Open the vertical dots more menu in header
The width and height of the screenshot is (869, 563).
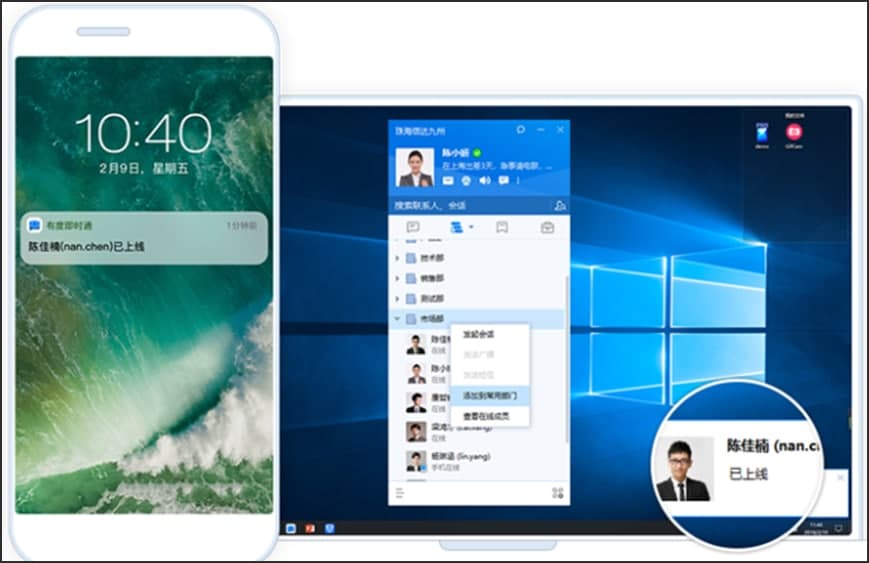518,181
